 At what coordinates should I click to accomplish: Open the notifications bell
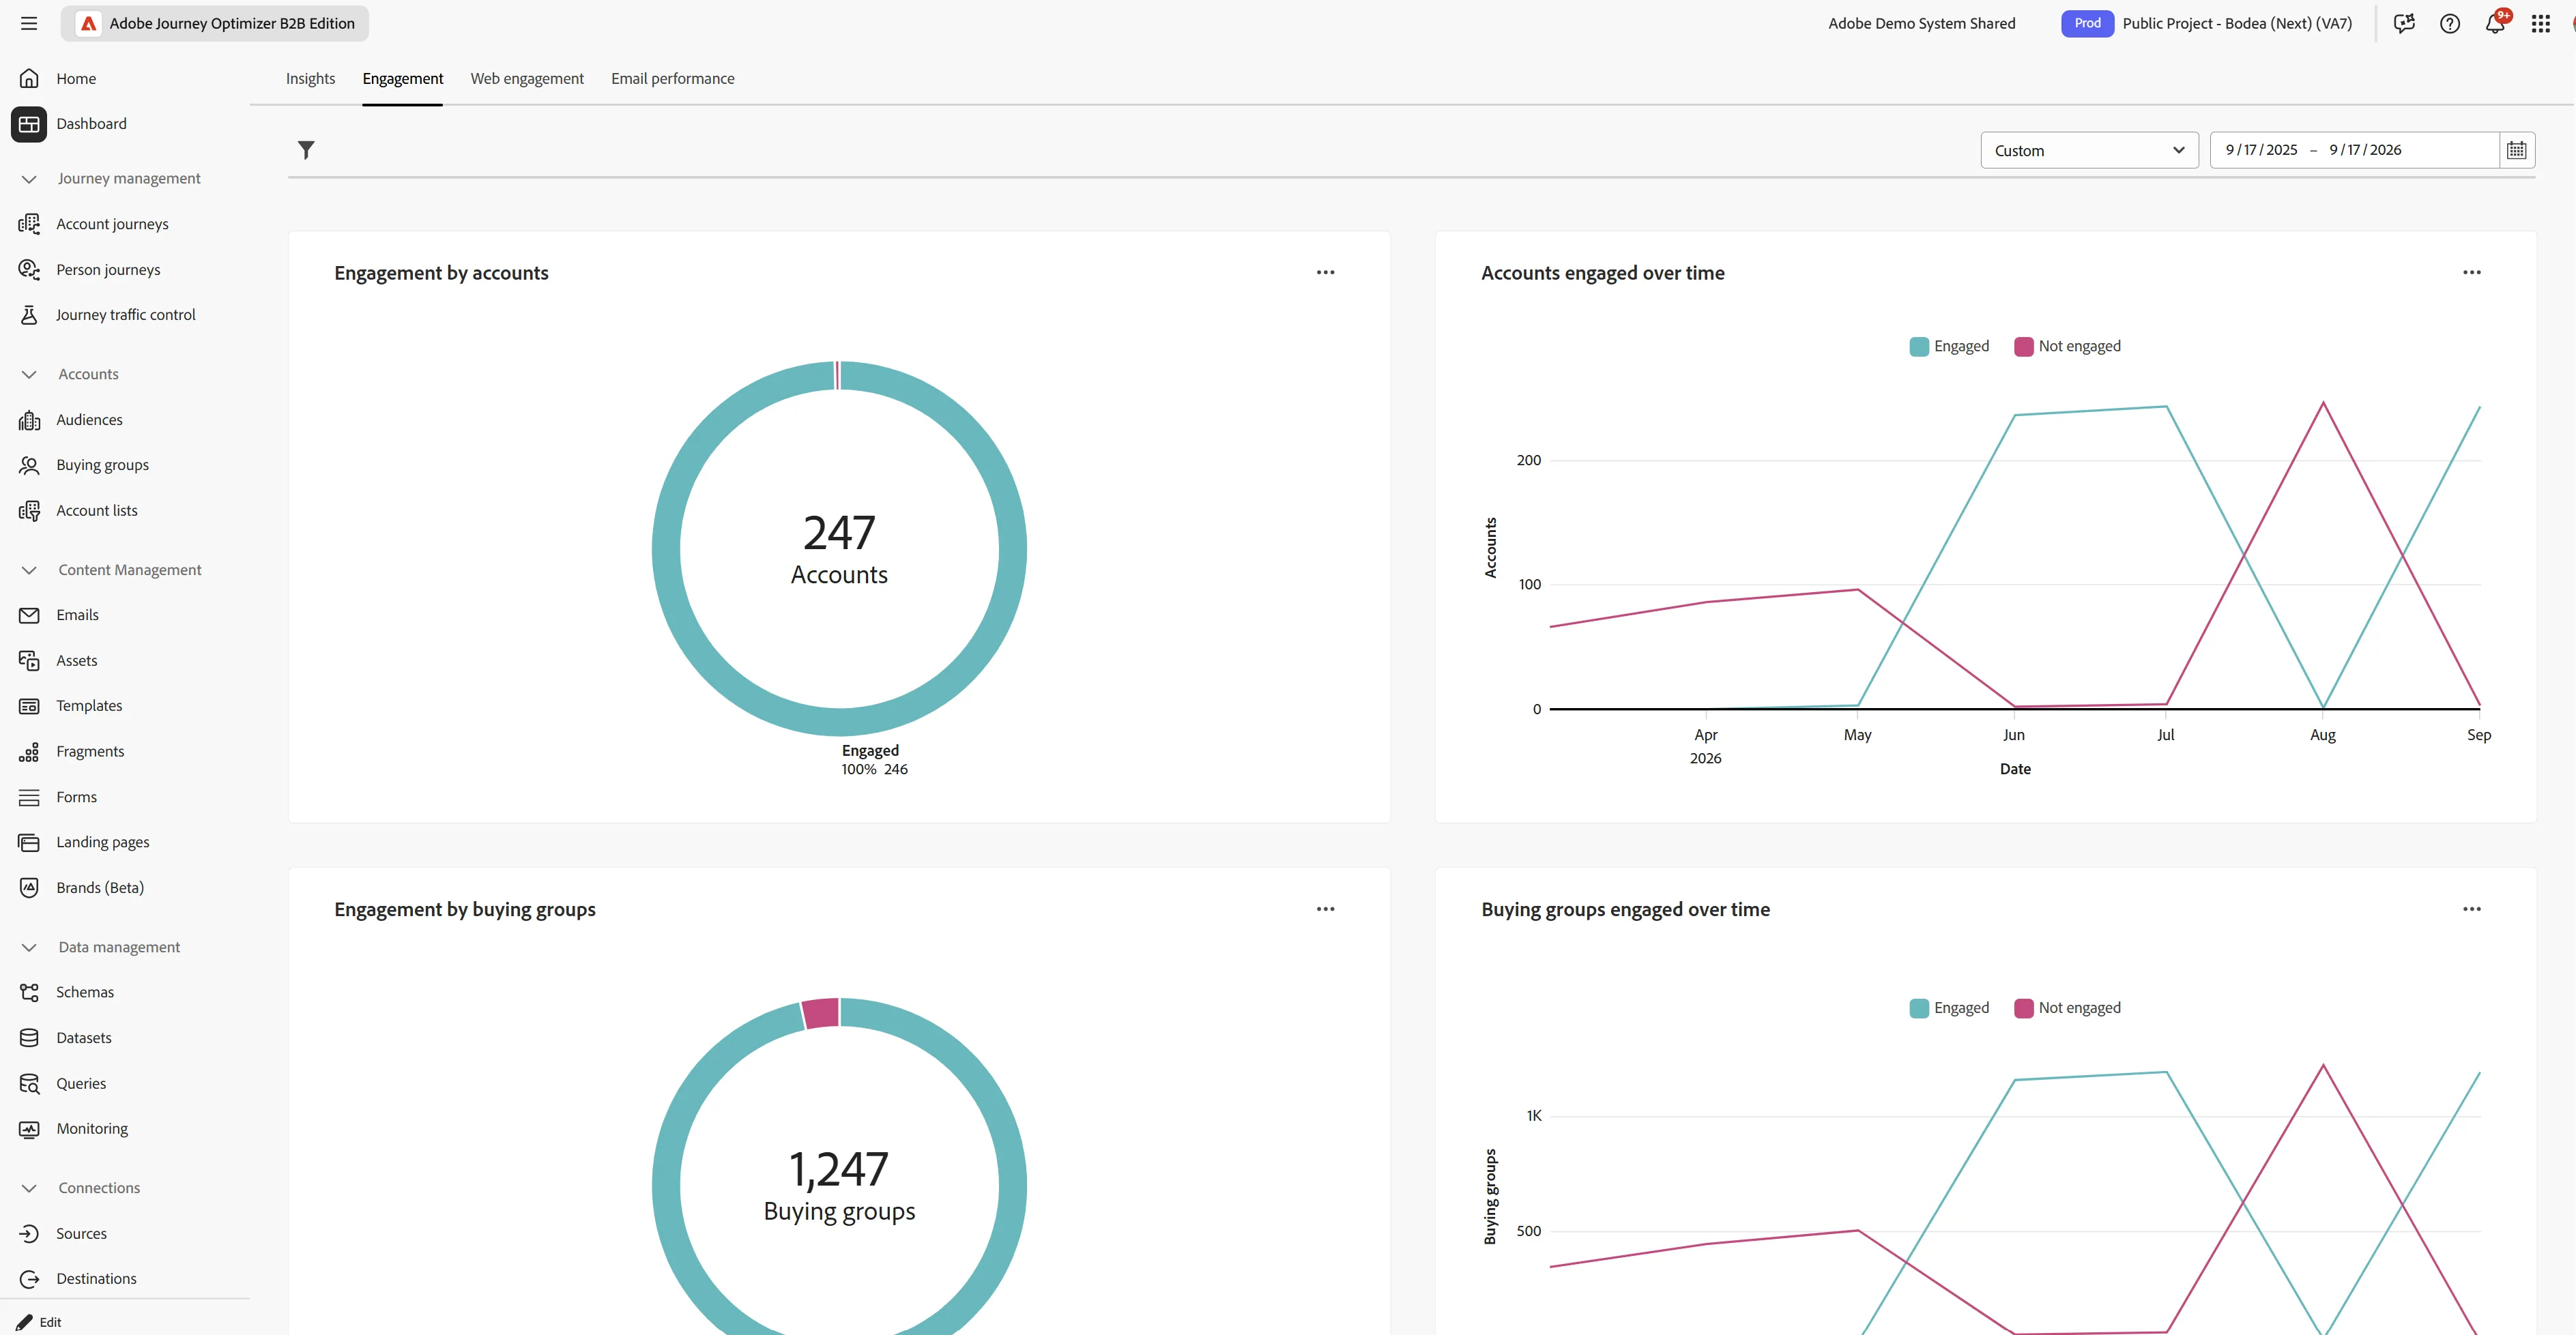click(2495, 23)
